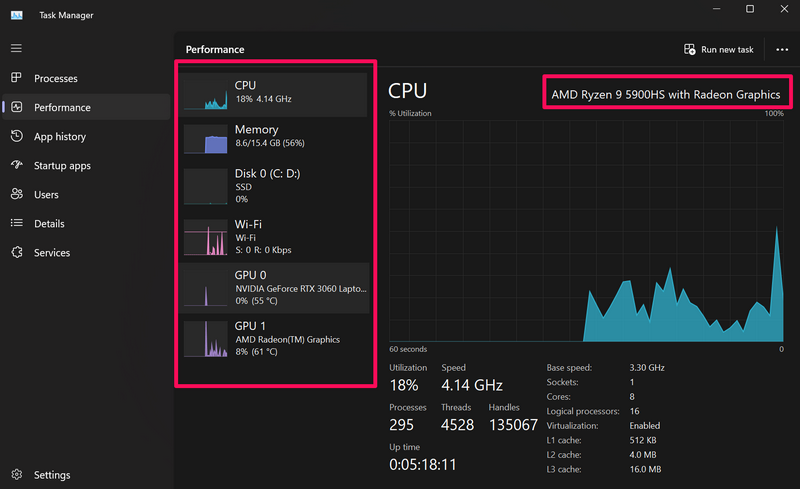Select the Memory usage entry
Image resolution: width=800 pixels, height=489 pixels.
[275, 137]
